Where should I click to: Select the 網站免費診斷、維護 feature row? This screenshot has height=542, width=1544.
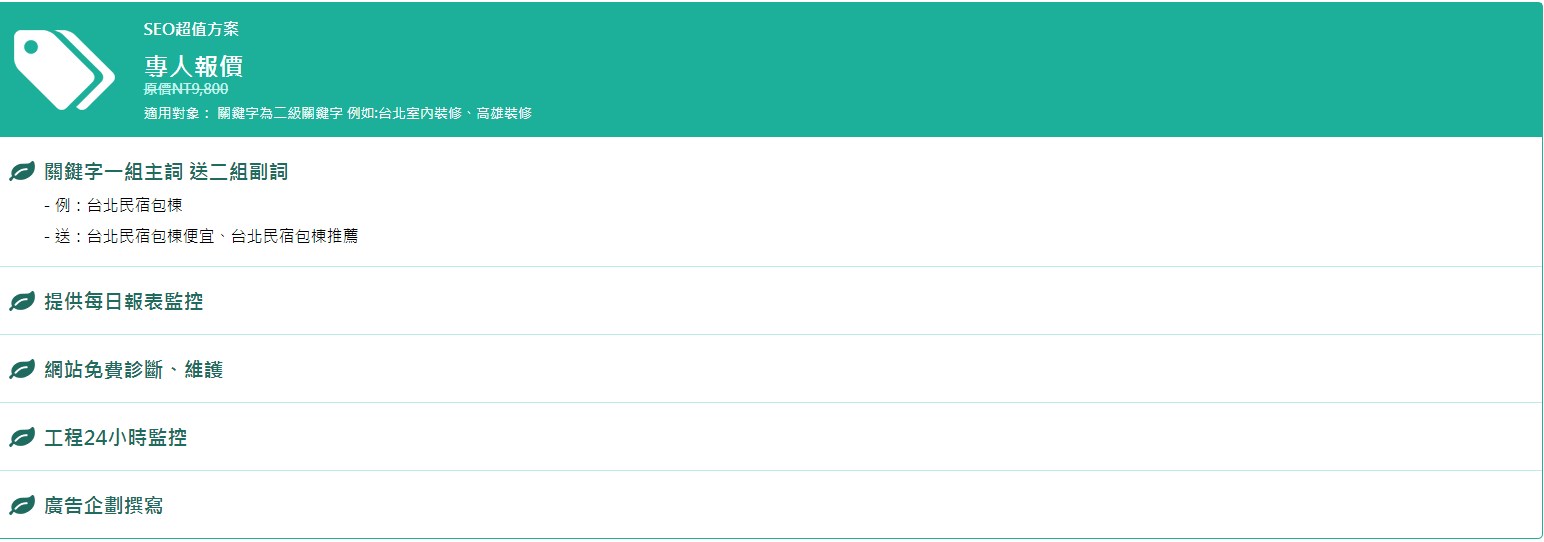771,369
